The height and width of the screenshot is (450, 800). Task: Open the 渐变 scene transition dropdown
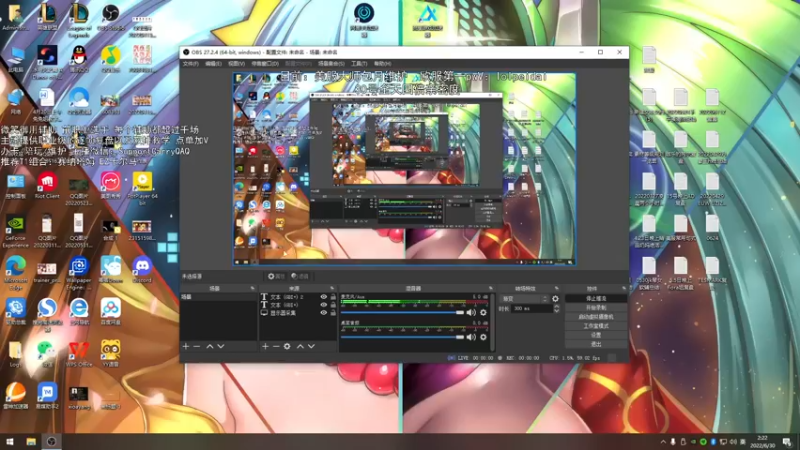pyautogui.click(x=525, y=299)
